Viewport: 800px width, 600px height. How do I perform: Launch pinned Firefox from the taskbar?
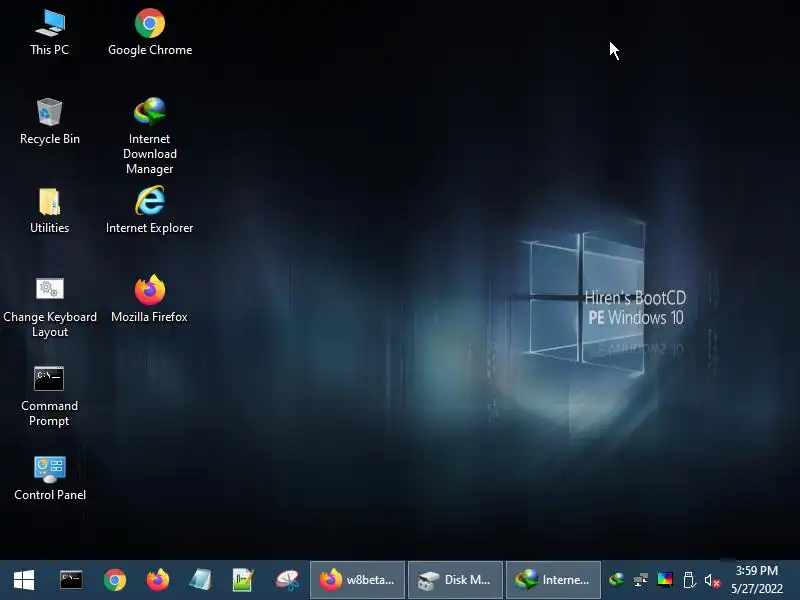point(158,580)
